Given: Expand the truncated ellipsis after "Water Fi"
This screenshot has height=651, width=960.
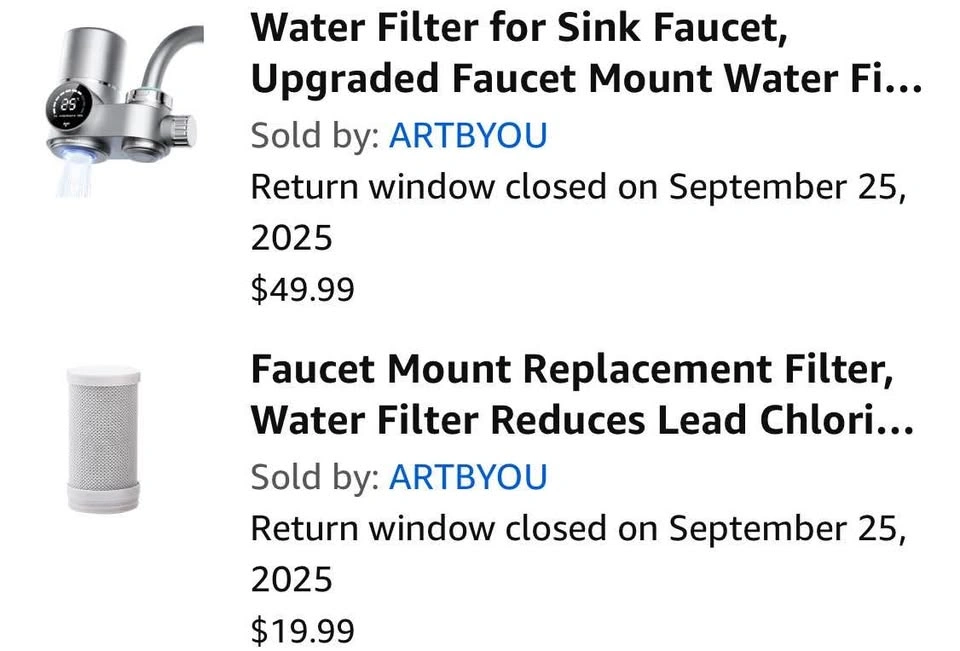Looking at the screenshot, I should (906, 80).
